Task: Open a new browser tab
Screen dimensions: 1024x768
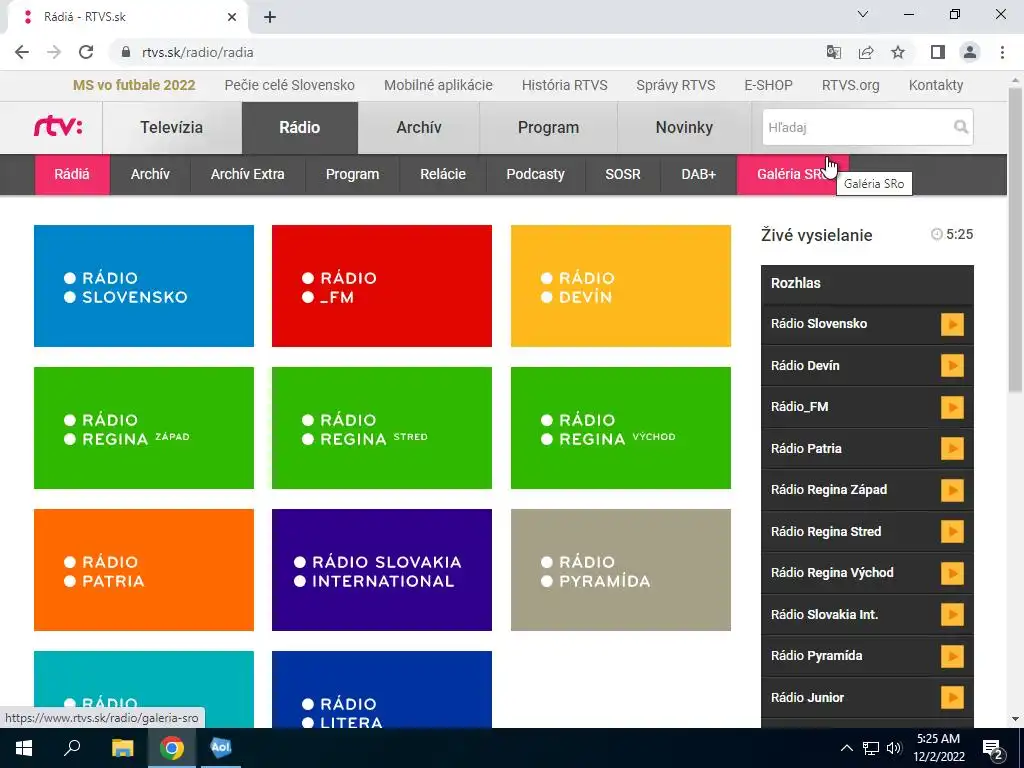Action: 270,18
